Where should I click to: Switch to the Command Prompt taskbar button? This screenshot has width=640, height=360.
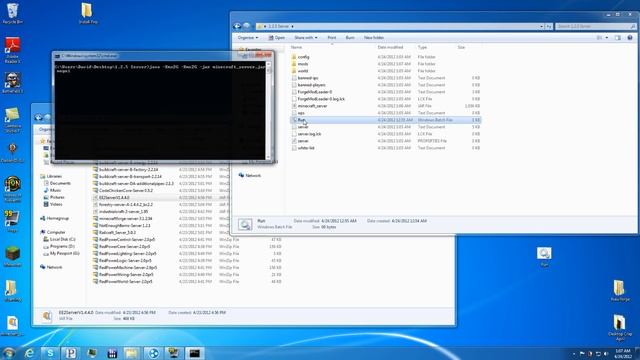[195, 353]
